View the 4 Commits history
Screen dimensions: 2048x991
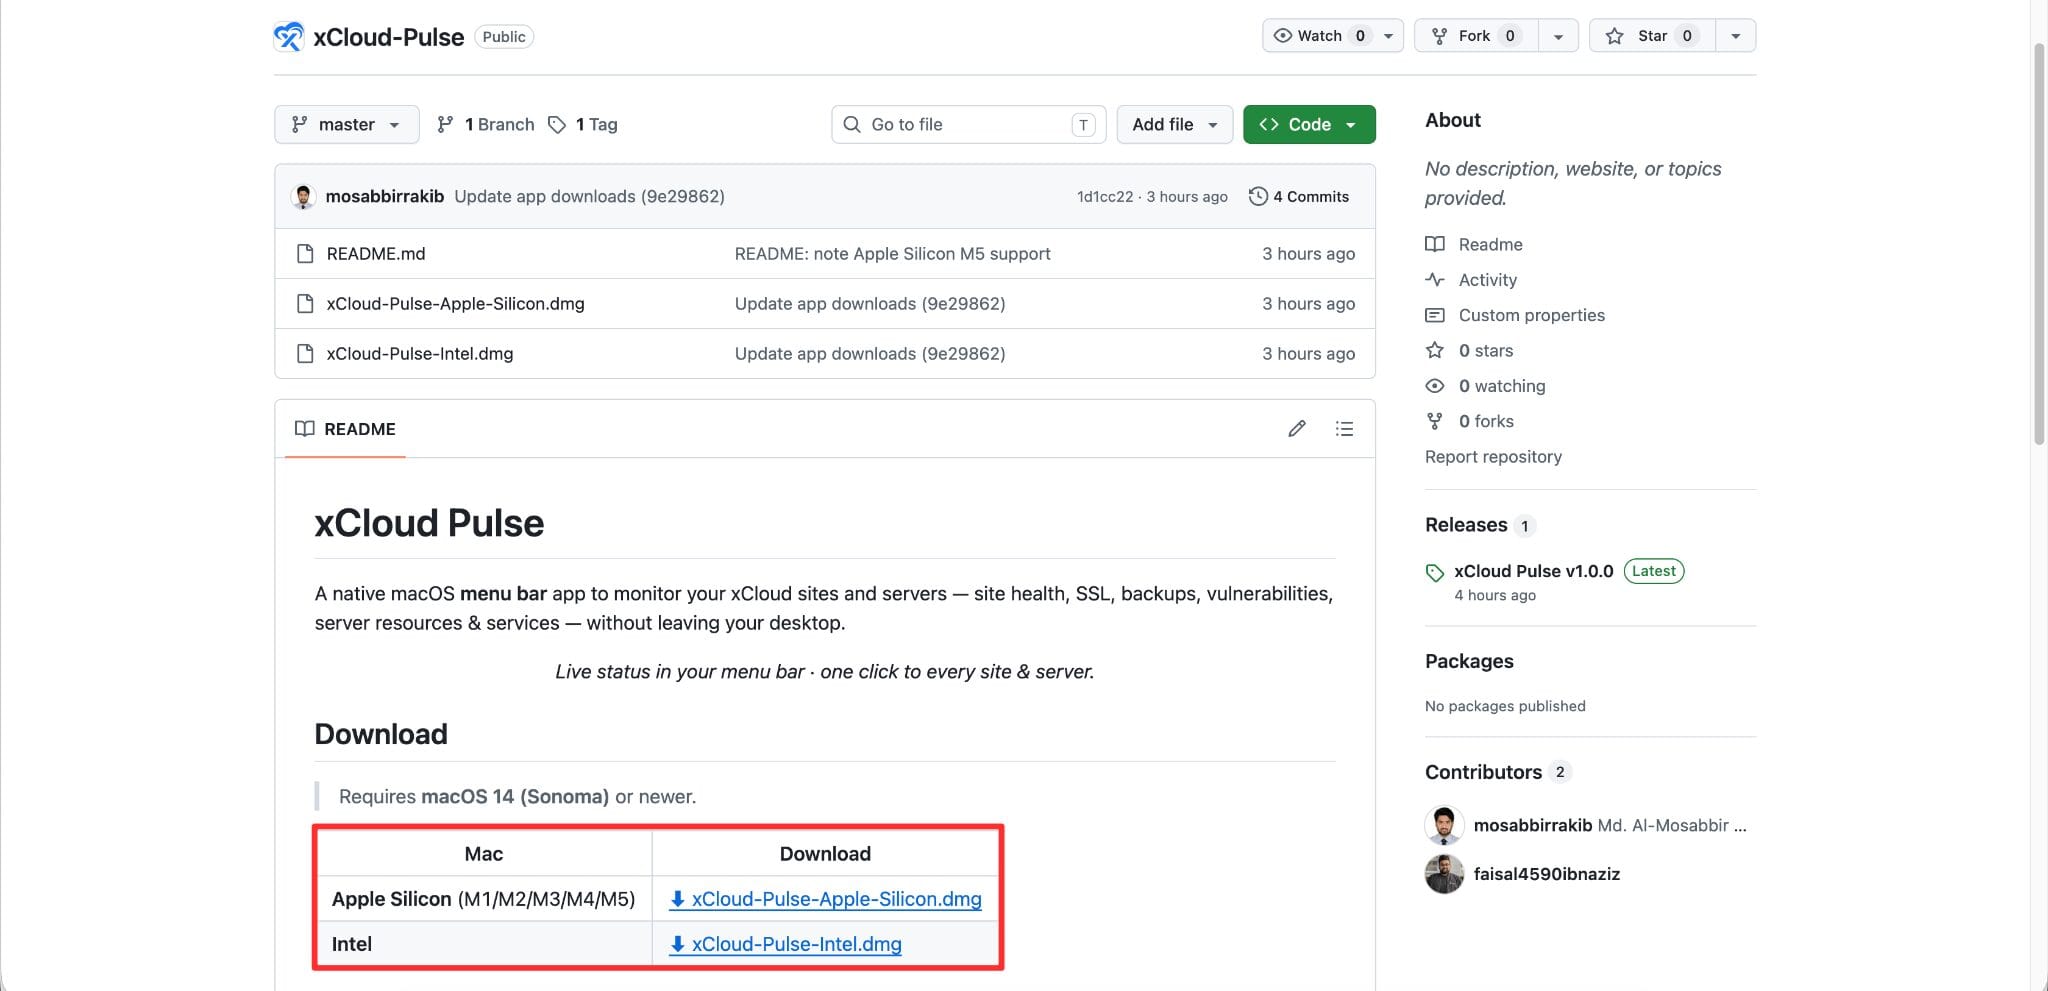pos(1299,196)
